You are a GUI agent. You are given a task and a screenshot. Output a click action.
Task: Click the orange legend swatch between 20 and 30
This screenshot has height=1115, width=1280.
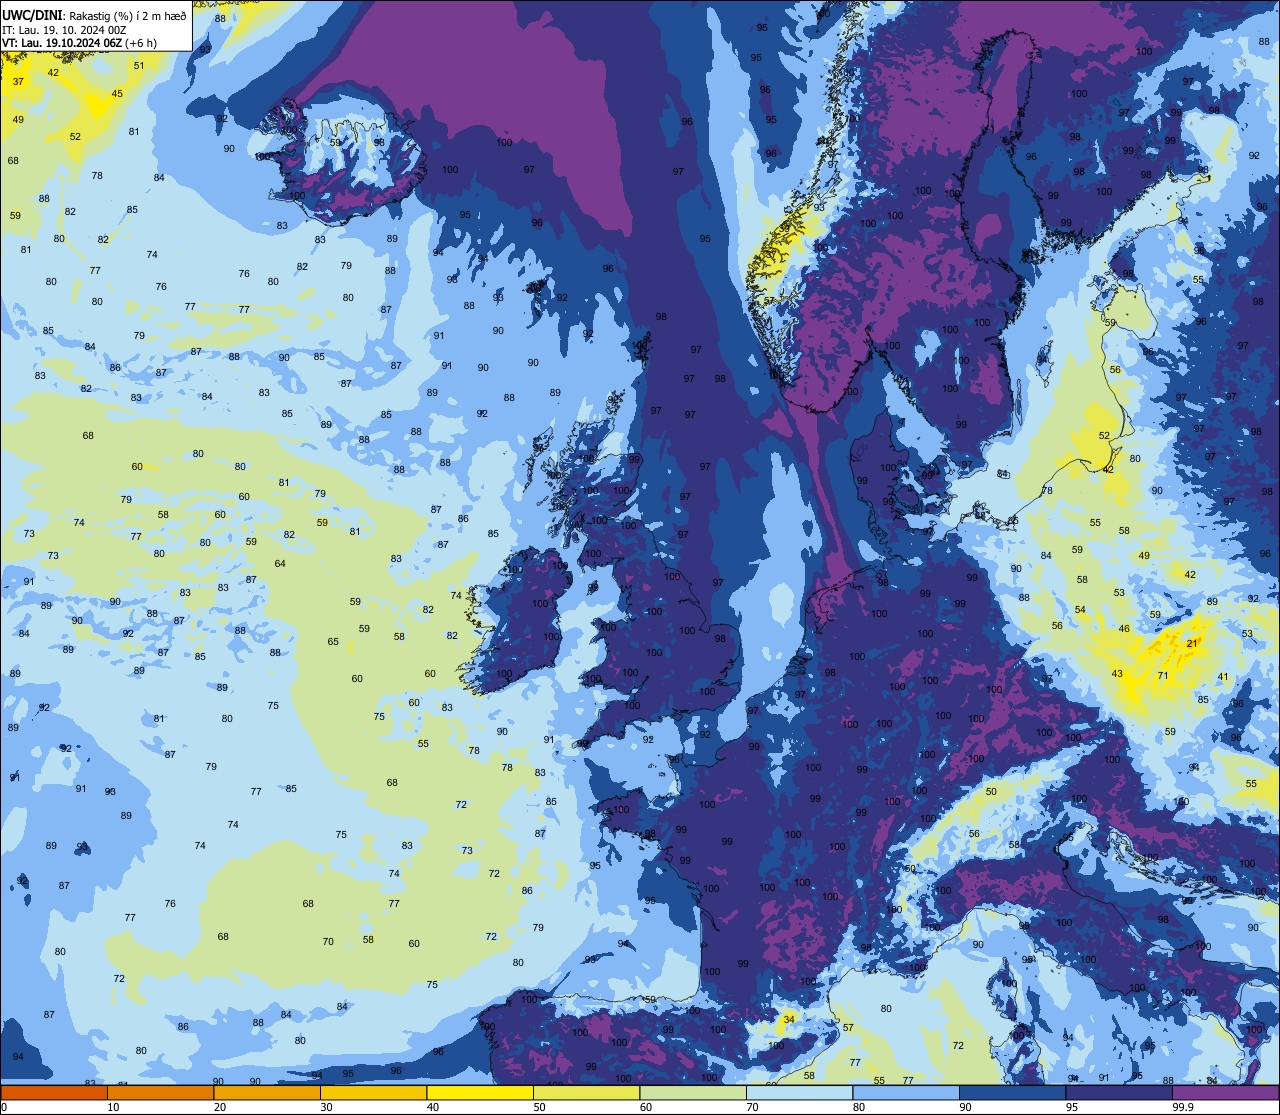click(267, 1092)
